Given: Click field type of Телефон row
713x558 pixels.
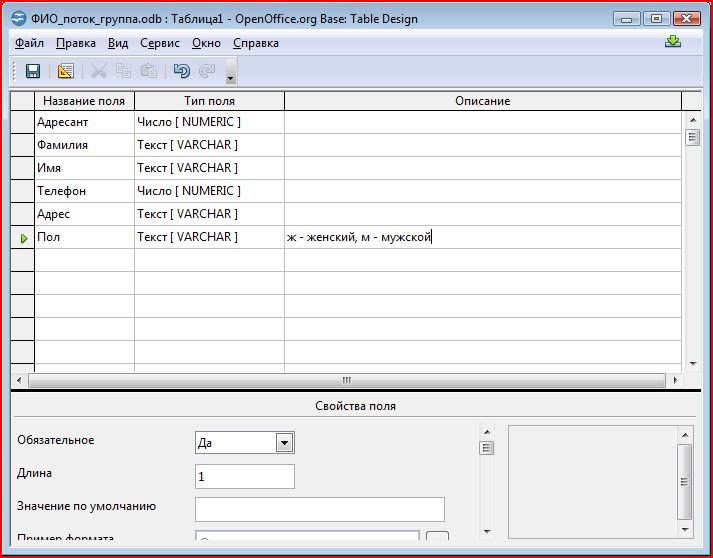Looking at the screenshot, I should [209, 191].
